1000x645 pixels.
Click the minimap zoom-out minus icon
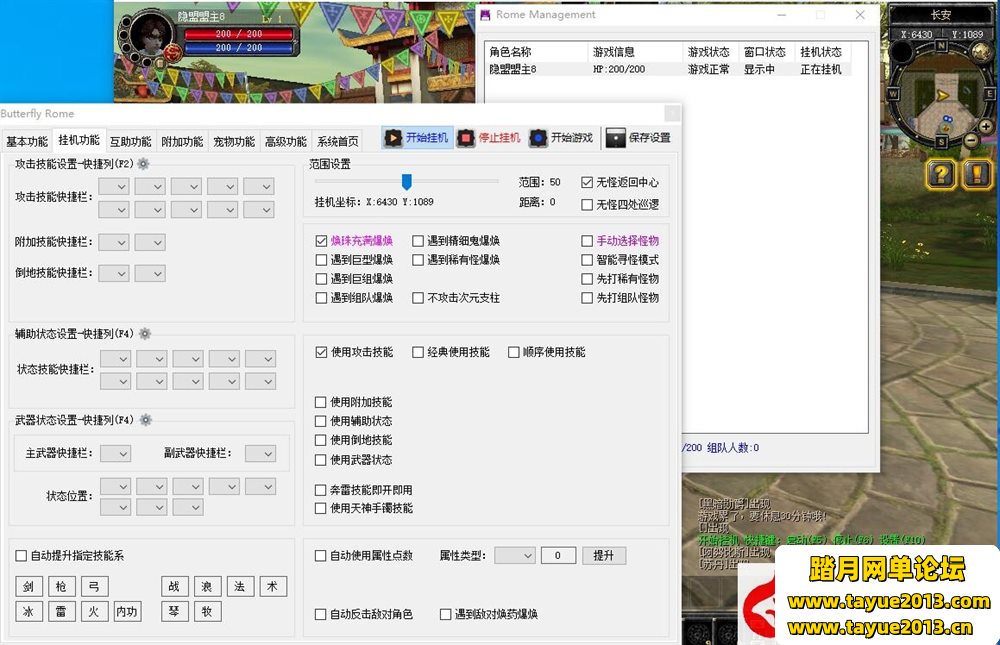point(971,140)
